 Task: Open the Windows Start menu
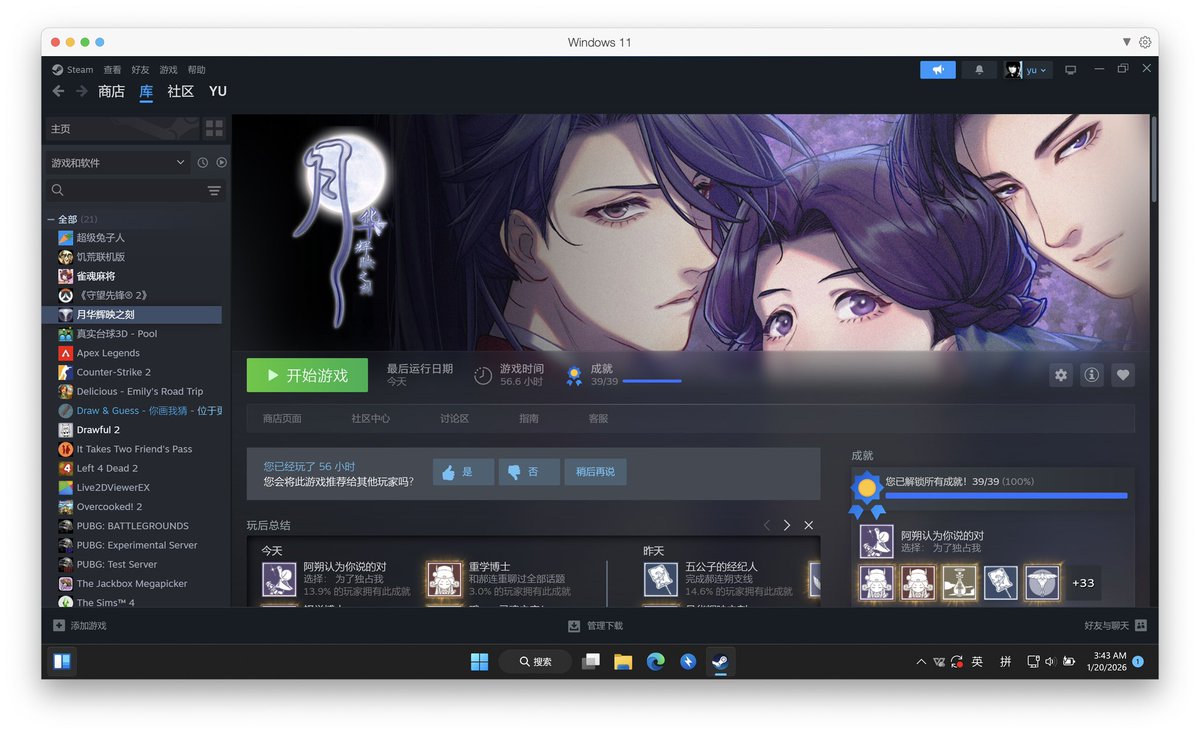click(480, 661)
